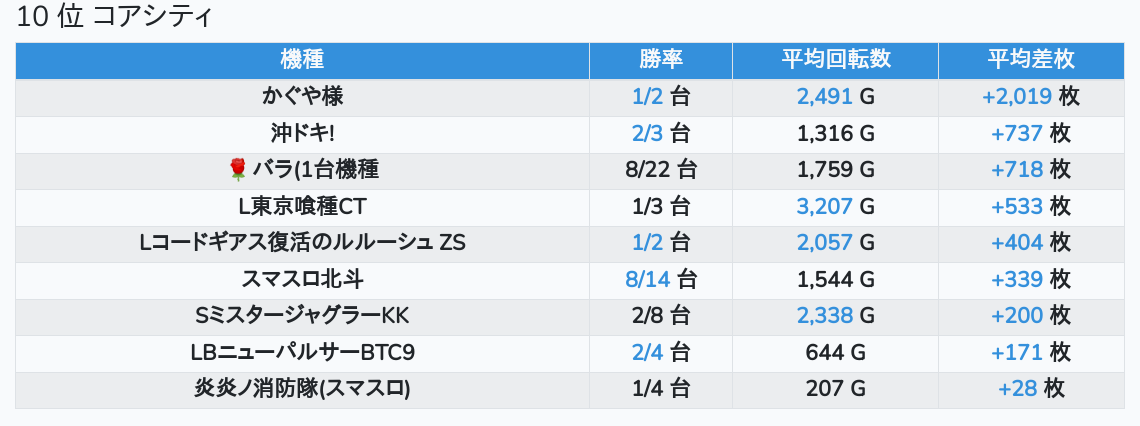Click 3,207 G spin count value
Screen dimensions: 1140x426
pos(835,206)
